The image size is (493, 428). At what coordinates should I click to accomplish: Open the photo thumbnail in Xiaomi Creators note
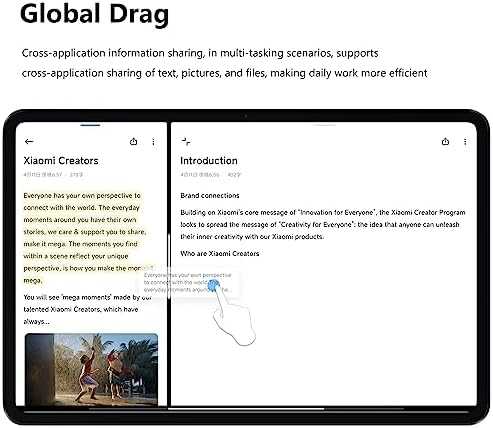tap(91, 369)
